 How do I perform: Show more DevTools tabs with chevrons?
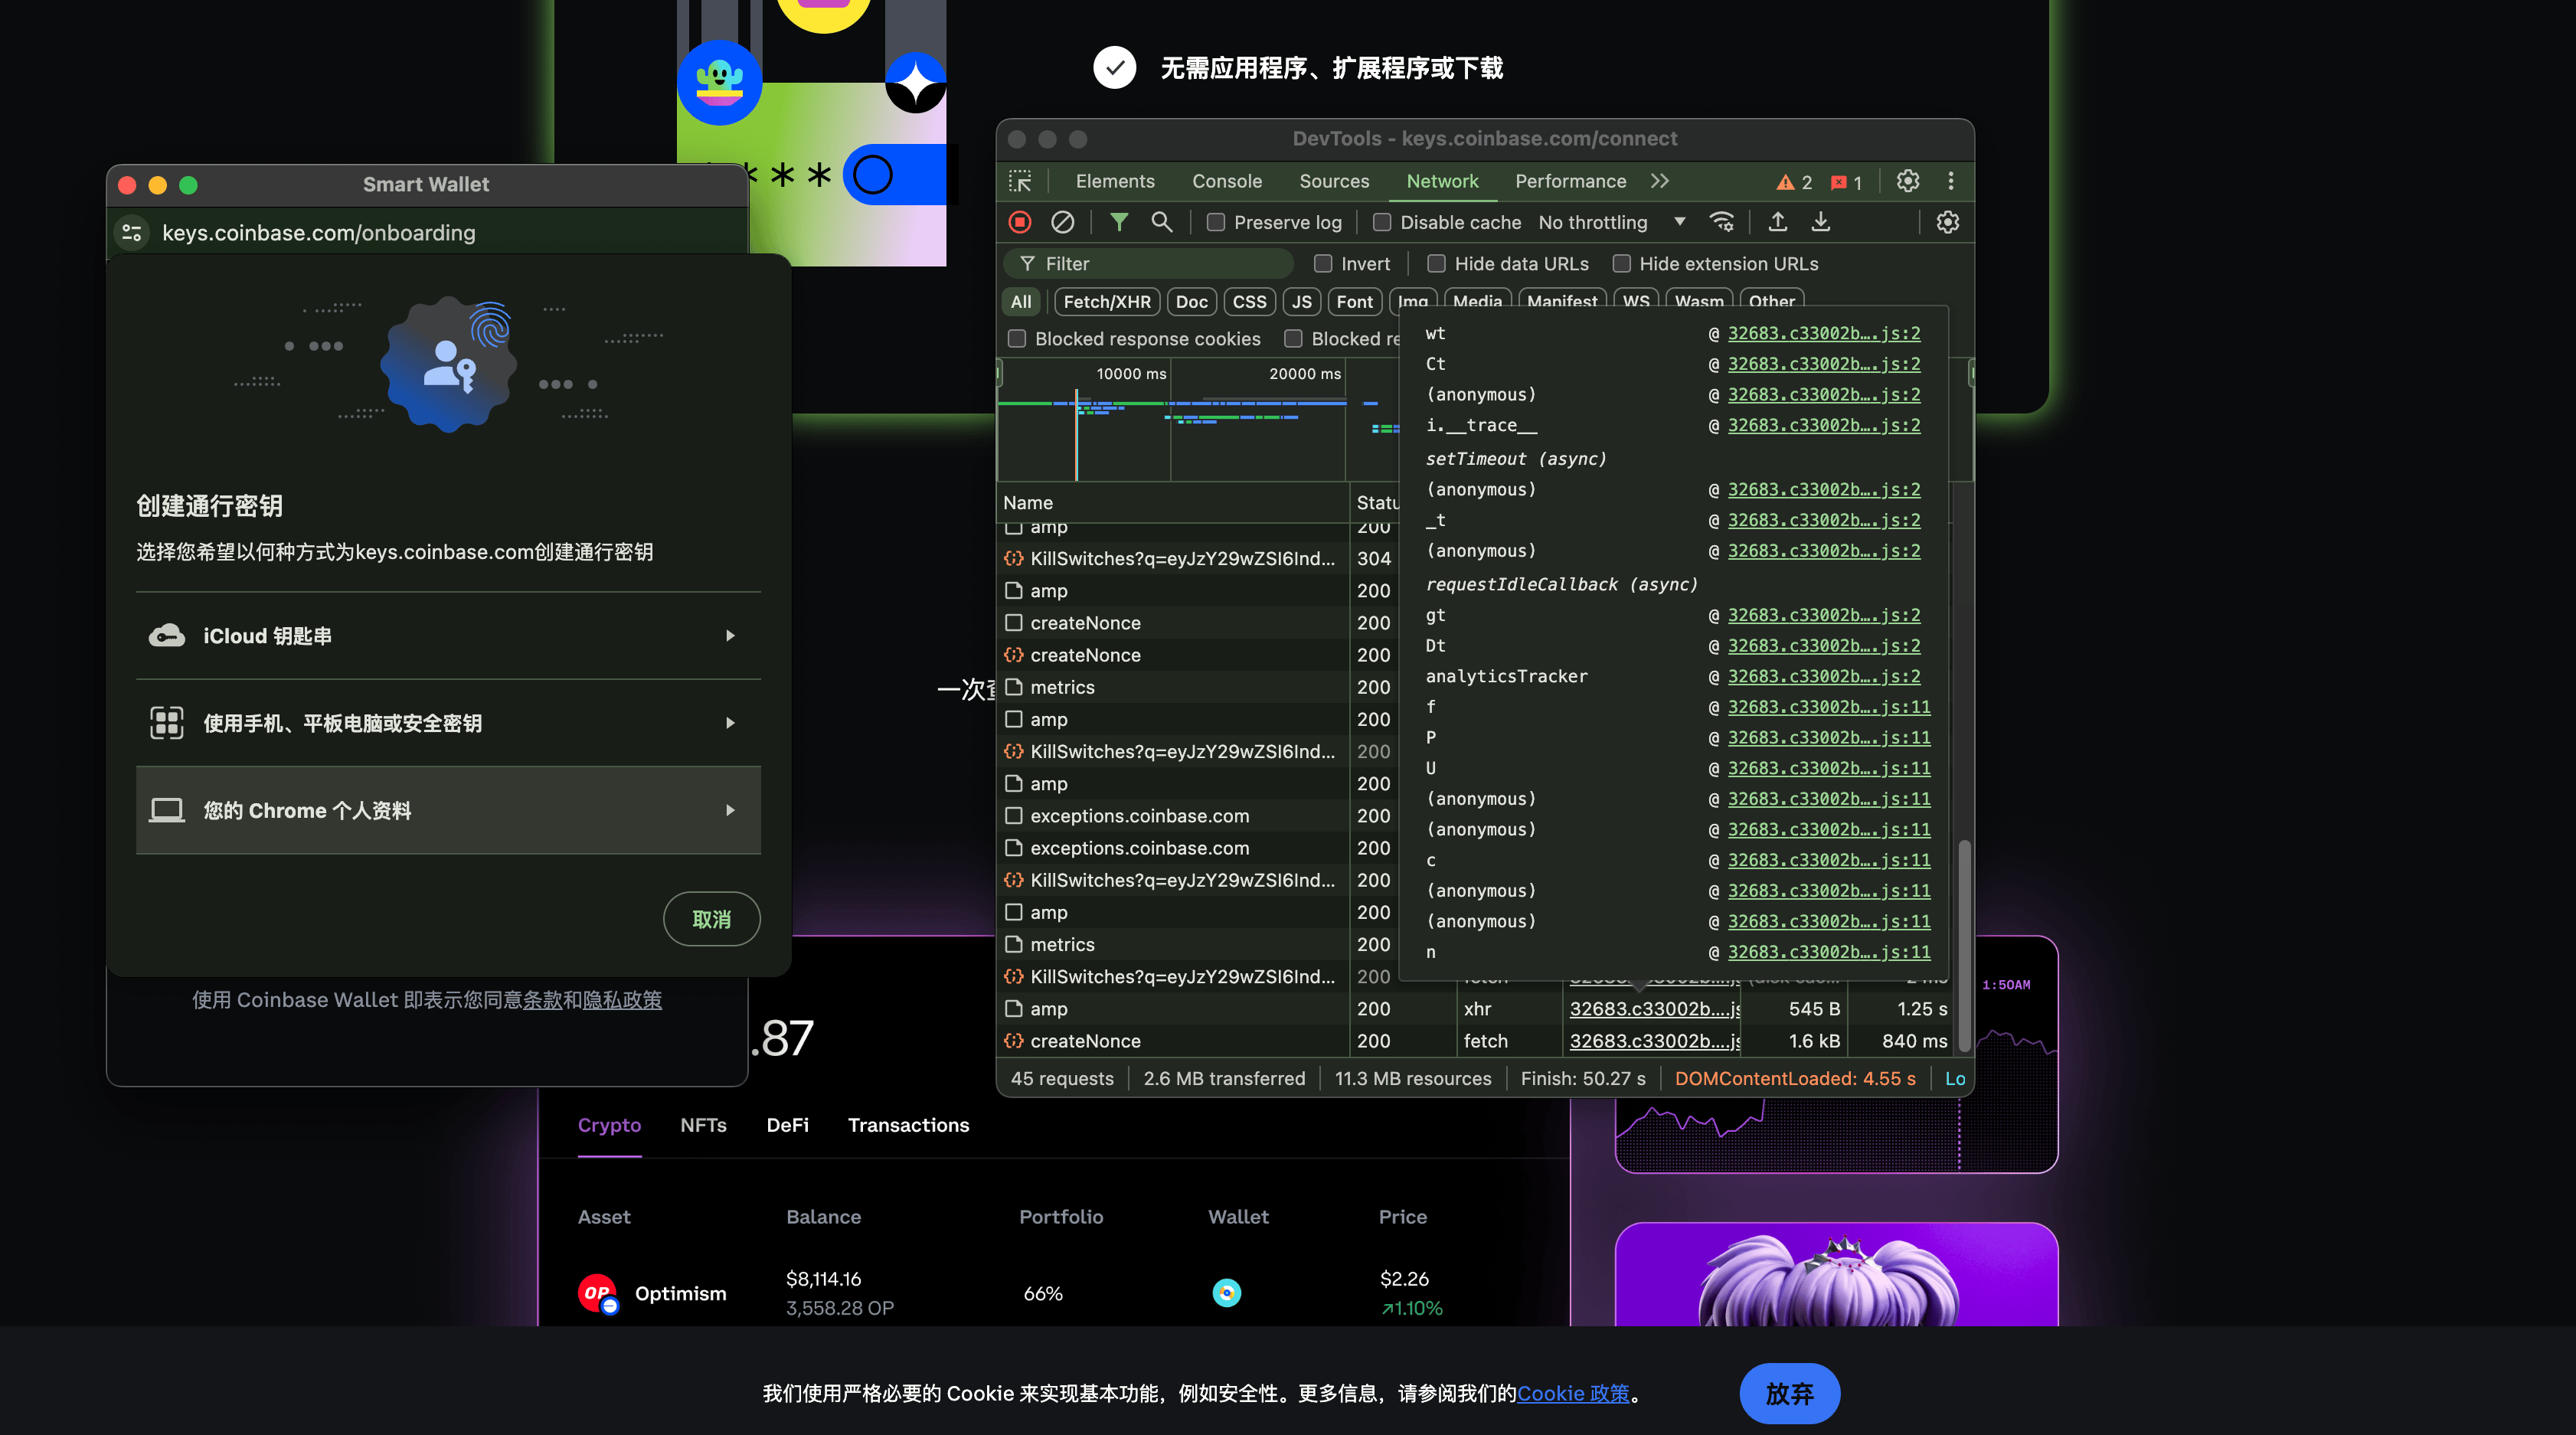coord(1660,181)
